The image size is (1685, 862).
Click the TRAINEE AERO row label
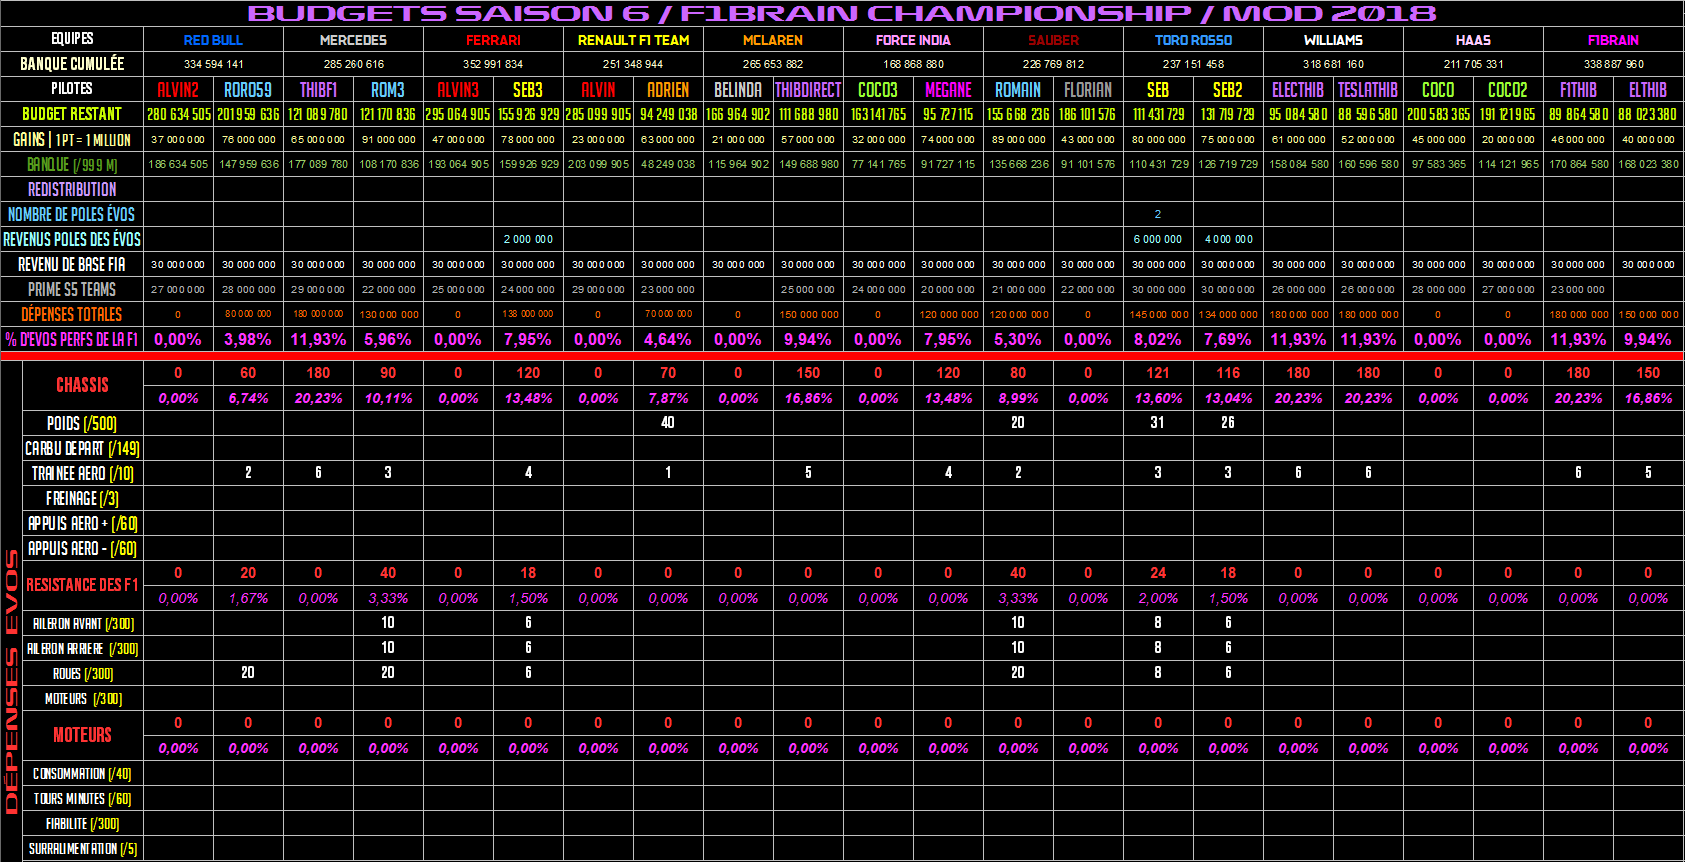[82, 473]
